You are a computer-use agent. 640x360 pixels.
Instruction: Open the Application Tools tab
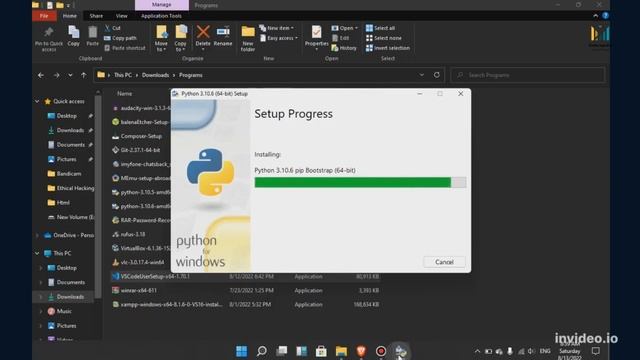coord(161,16)
